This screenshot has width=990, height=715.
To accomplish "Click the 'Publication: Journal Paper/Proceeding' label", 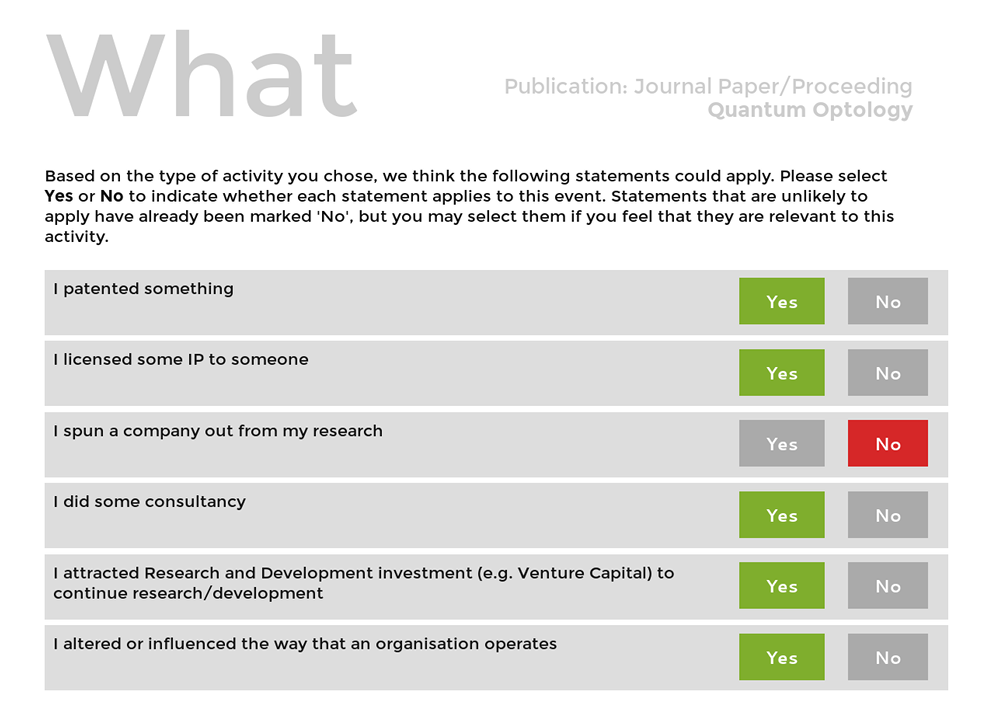I will pyautogui.click(x=708, y=86).
